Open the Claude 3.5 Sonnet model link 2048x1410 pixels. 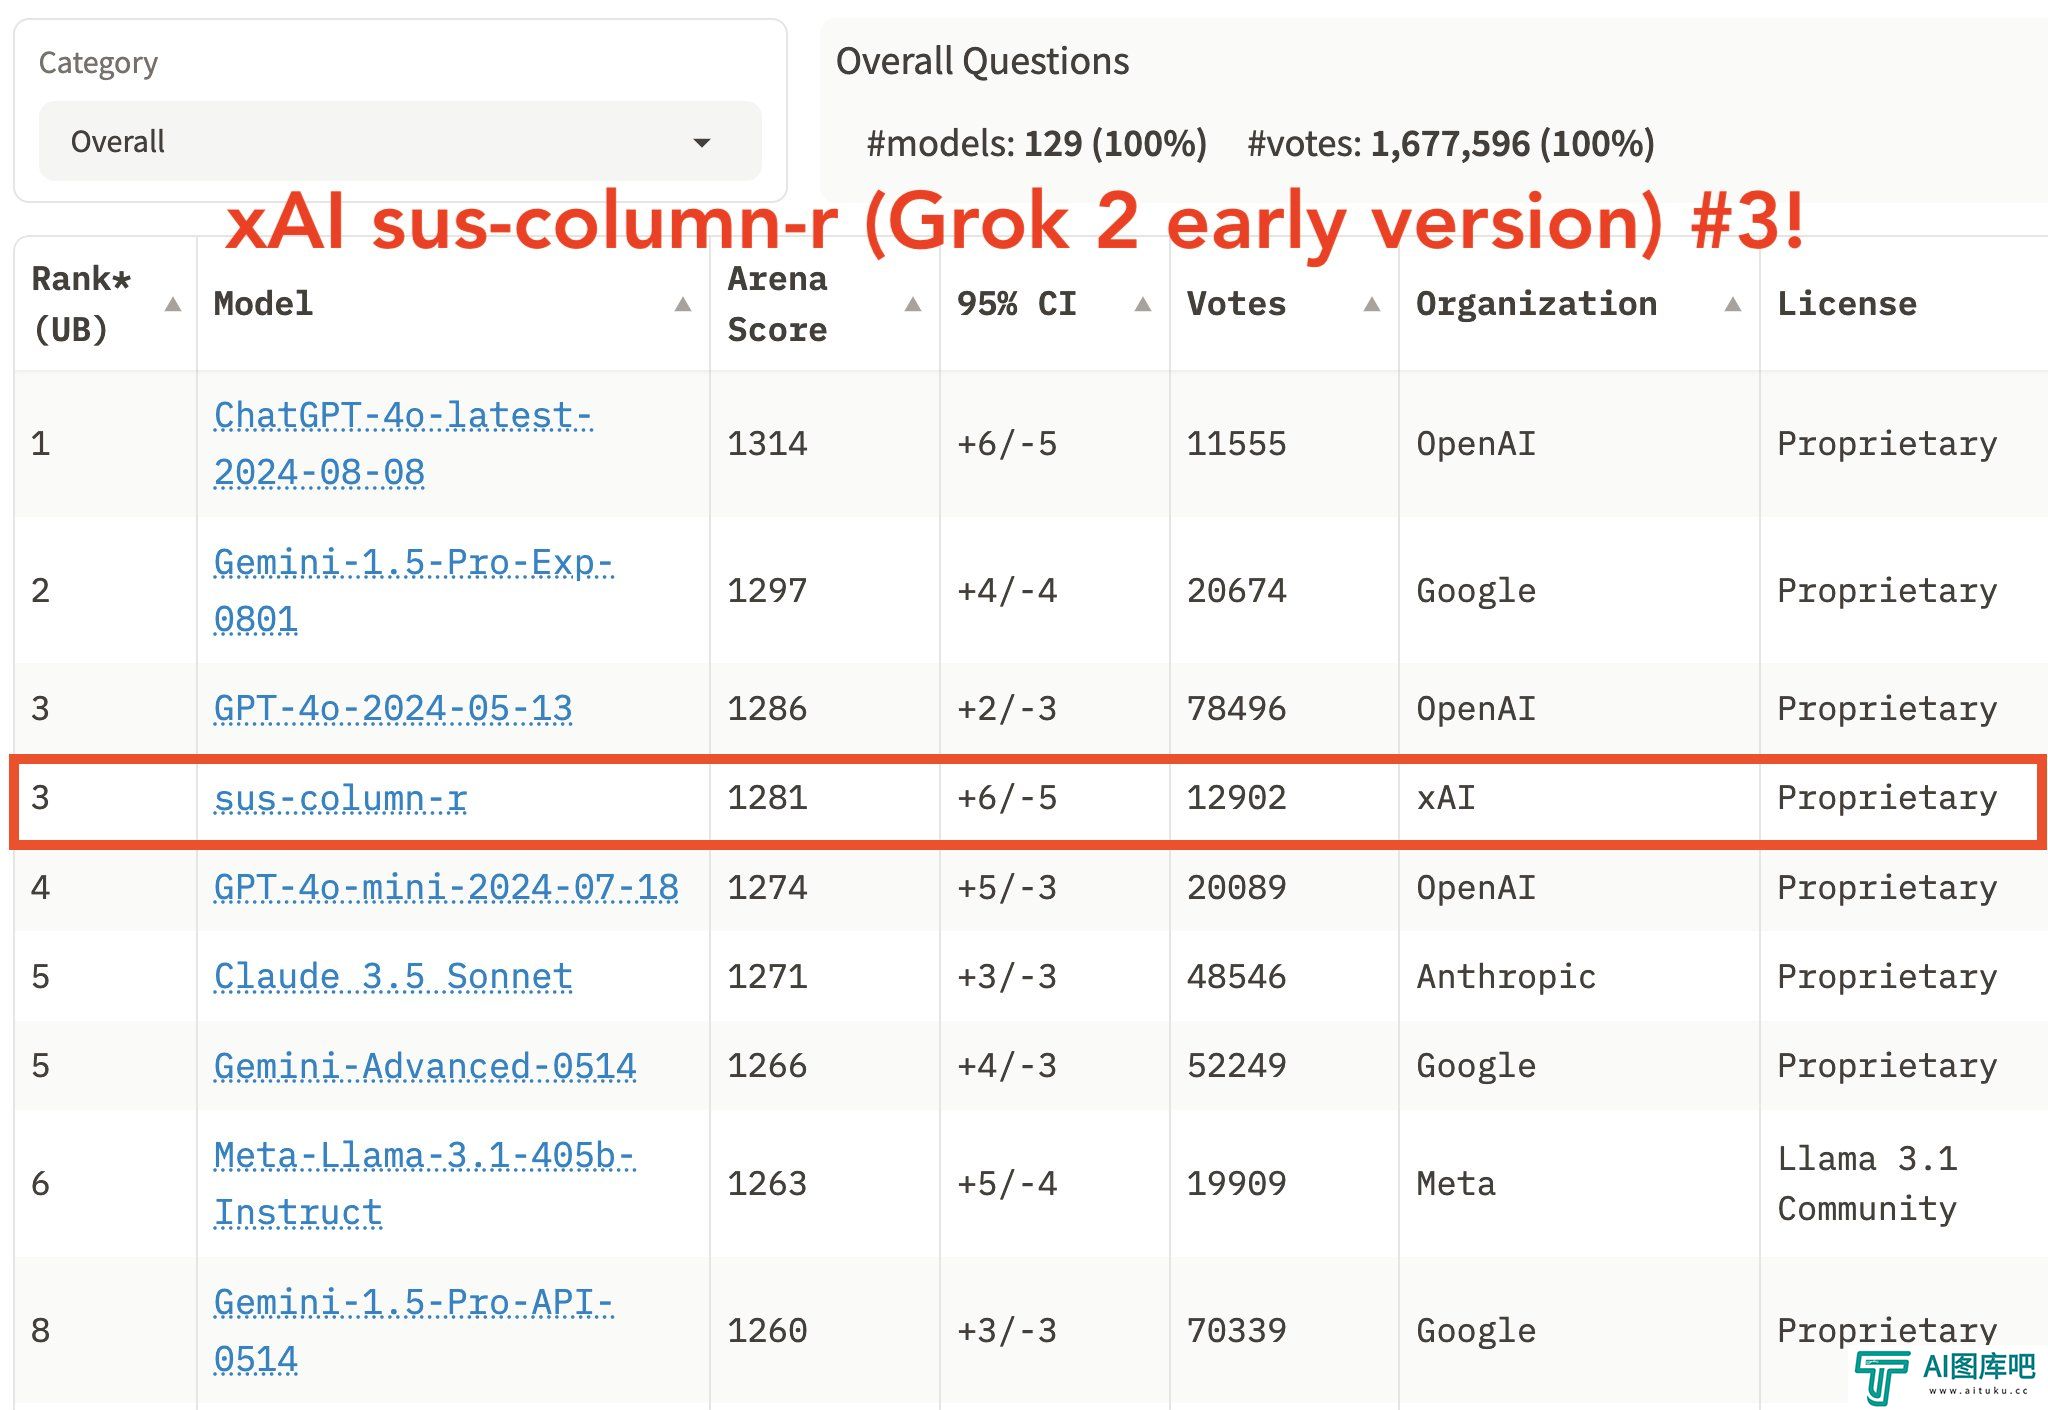pos(393,976)
